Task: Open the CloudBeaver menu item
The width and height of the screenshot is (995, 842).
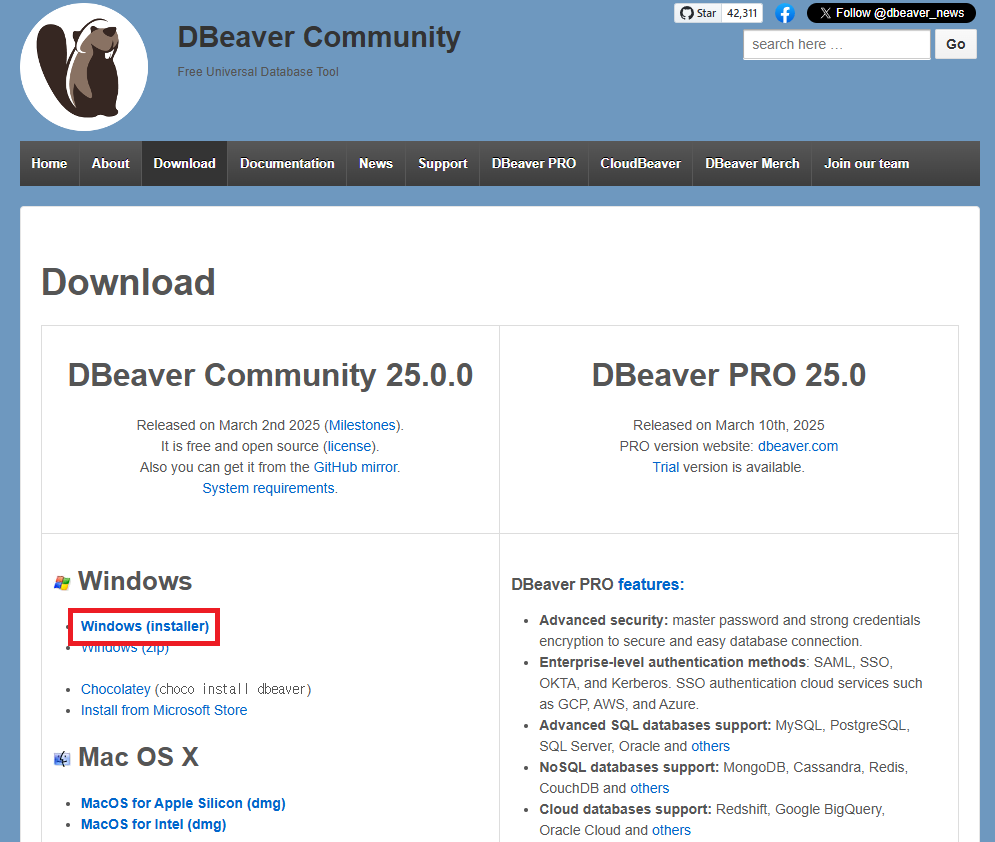Action: coord(640,164)
